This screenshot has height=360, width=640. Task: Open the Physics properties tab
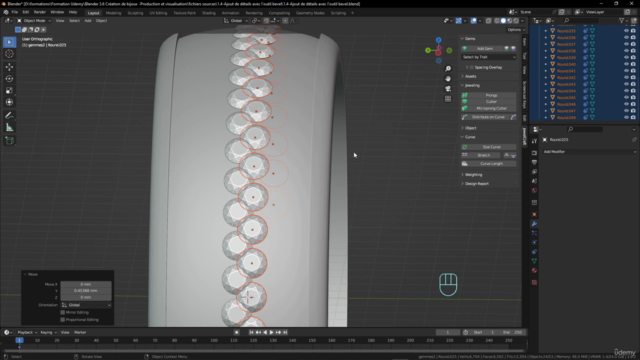click(x=534, y=242)
